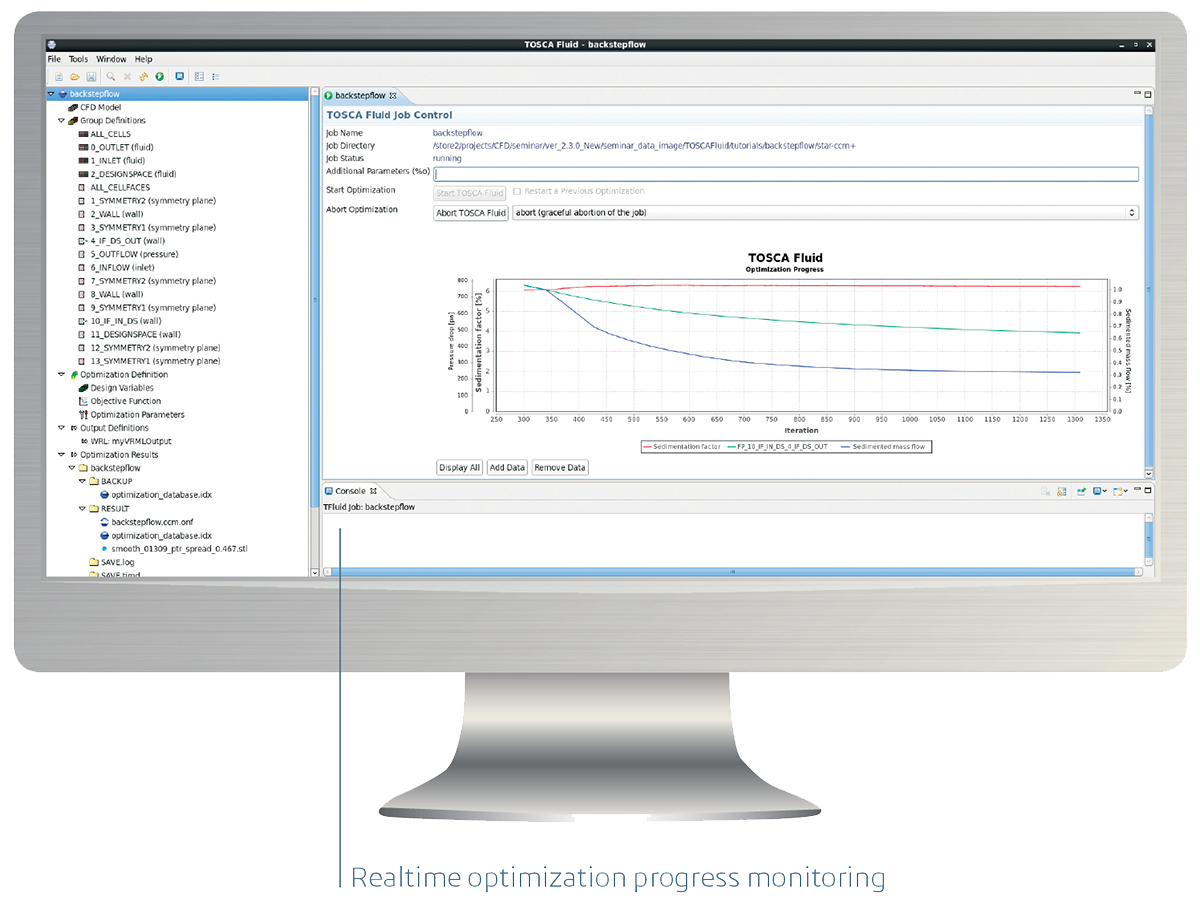Open the File menu
The image size is (1200, 900).
point(54,59)
